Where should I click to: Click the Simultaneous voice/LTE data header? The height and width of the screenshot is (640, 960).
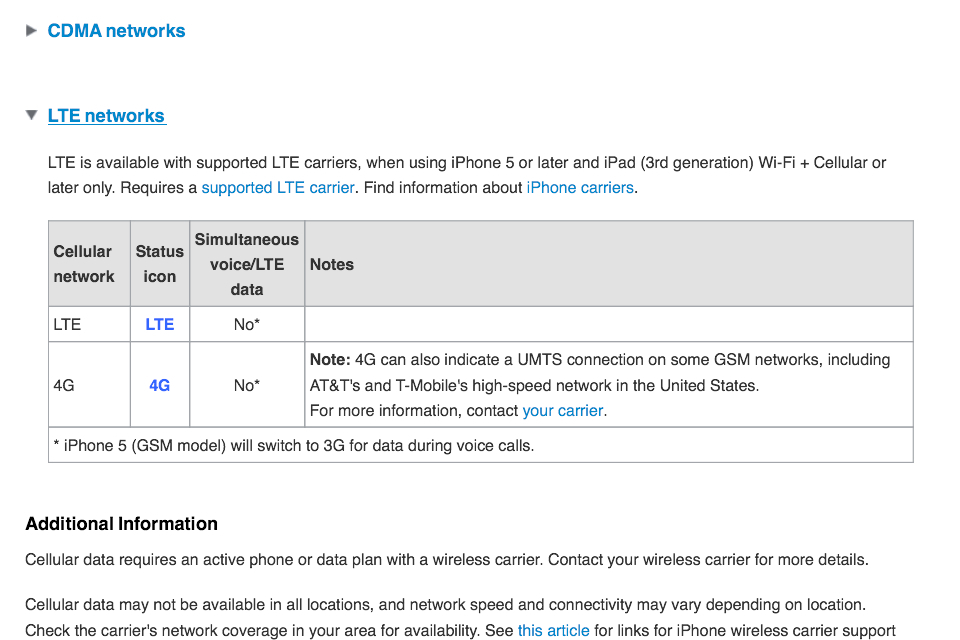246,264
